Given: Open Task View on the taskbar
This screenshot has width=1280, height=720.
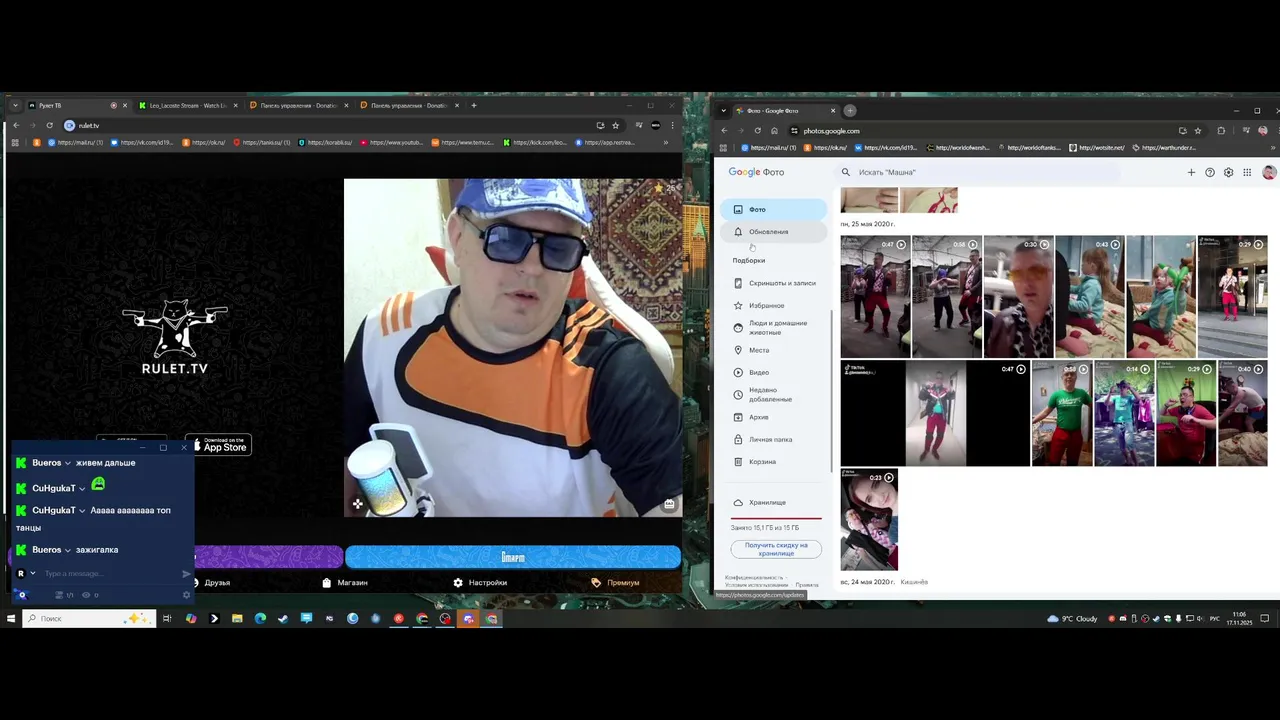Looking at the screenshot, I should pos(167,619).
